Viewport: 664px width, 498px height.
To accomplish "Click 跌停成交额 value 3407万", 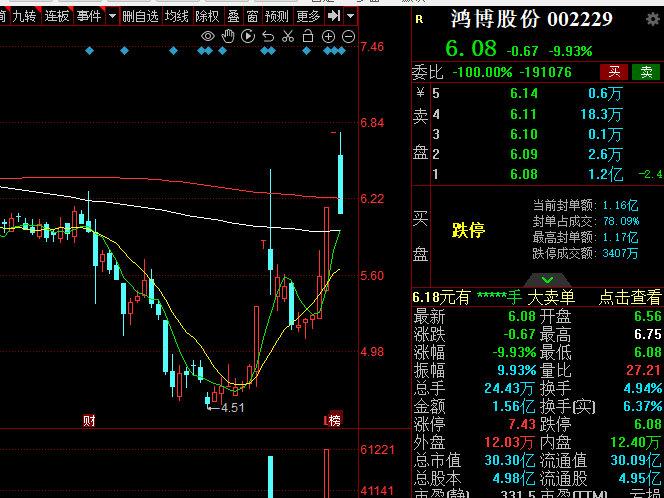I will pyautogui.click(x=620, y=253).
